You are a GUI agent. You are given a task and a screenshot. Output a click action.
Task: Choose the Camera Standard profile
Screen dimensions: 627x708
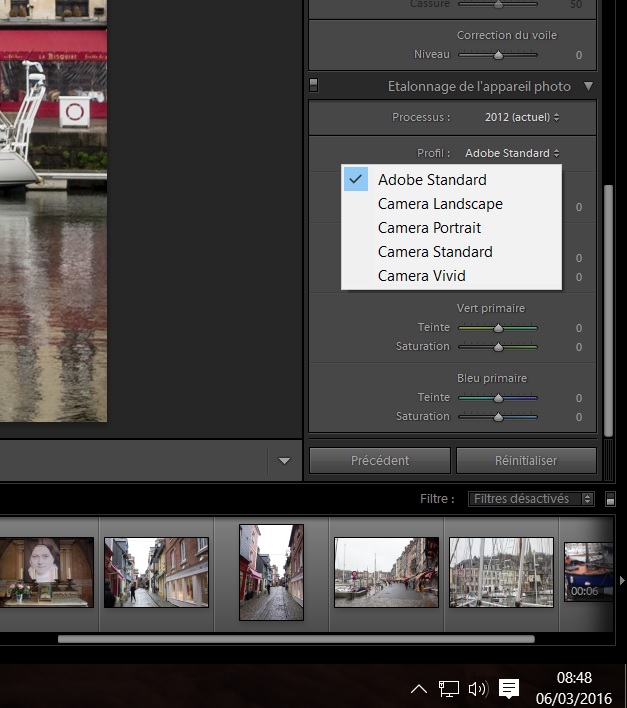pos(451,252)
